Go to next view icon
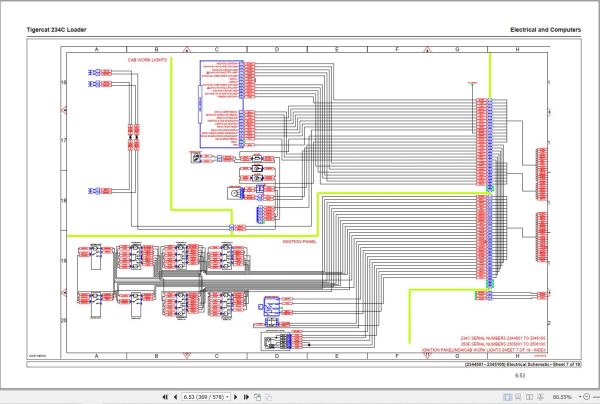The width and height of the screenshot is (600, 404). pyautogui.click(x=269, y=397)
